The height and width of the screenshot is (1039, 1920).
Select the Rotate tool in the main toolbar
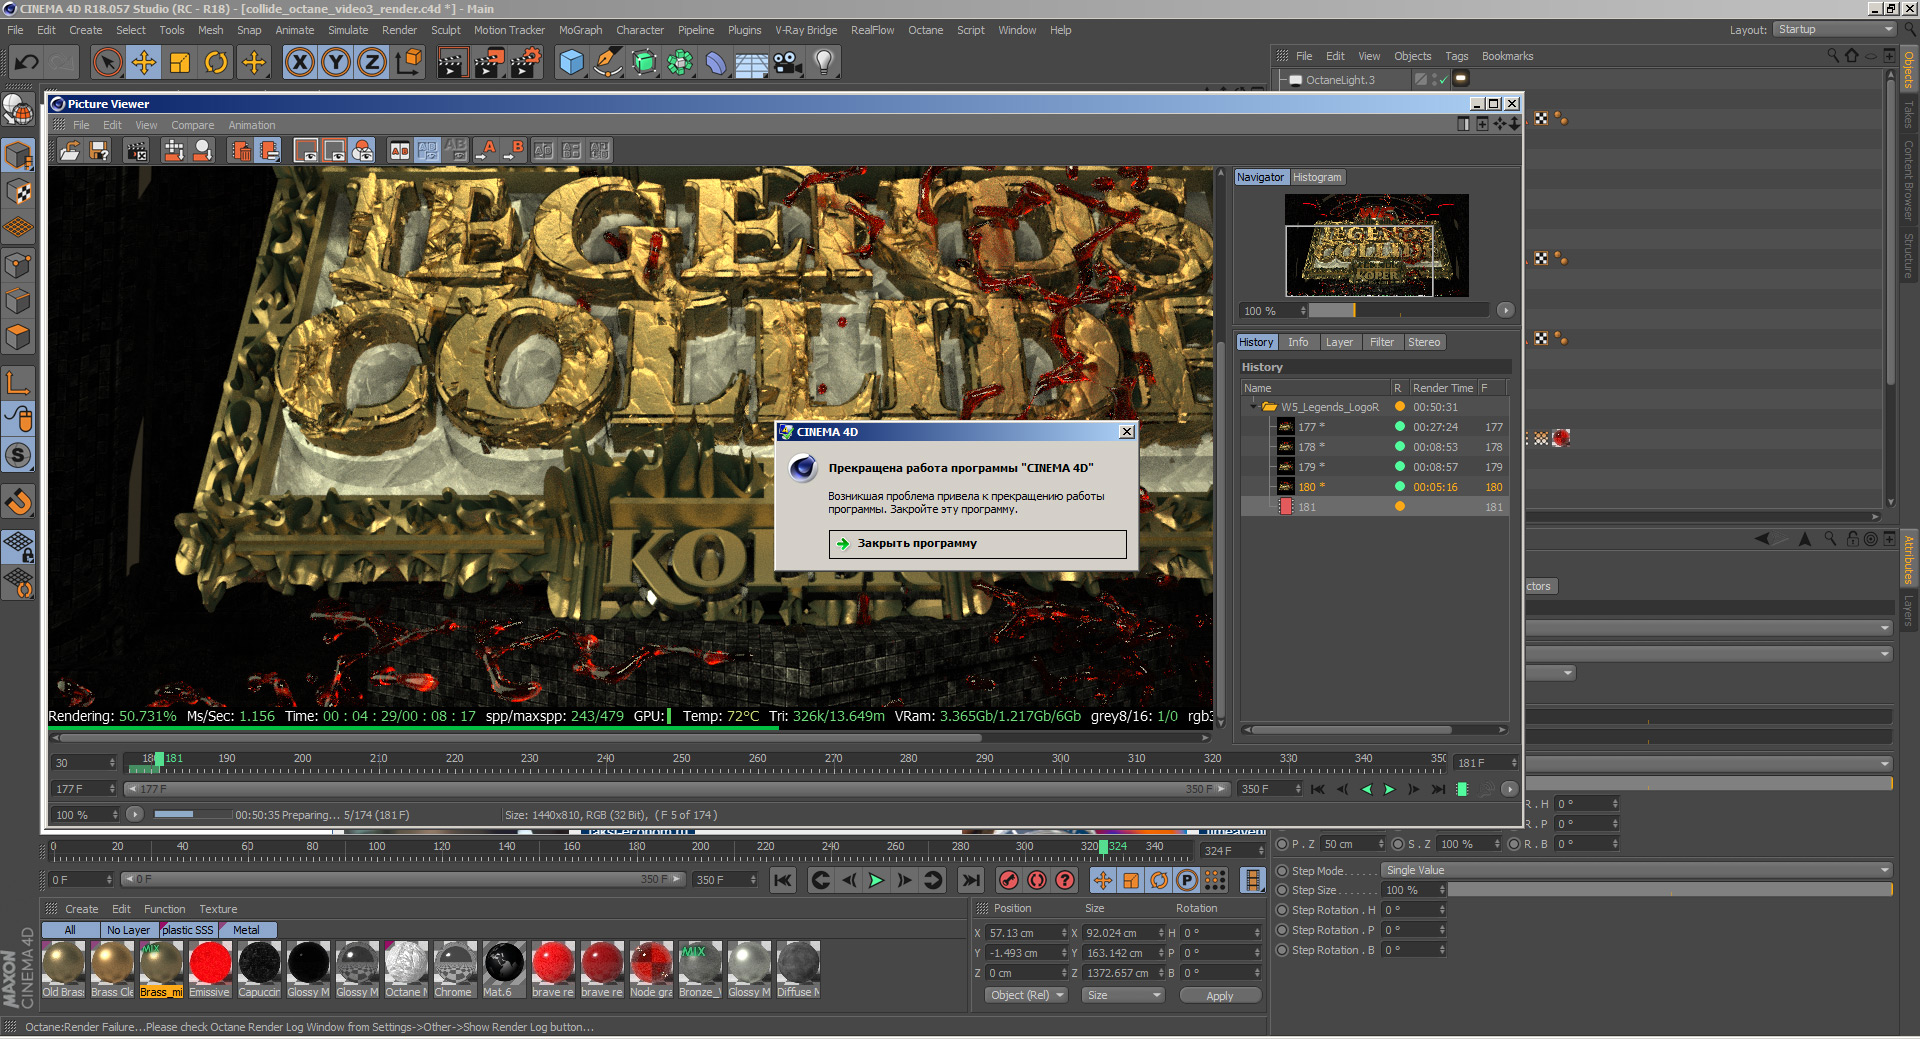[216, 63]
